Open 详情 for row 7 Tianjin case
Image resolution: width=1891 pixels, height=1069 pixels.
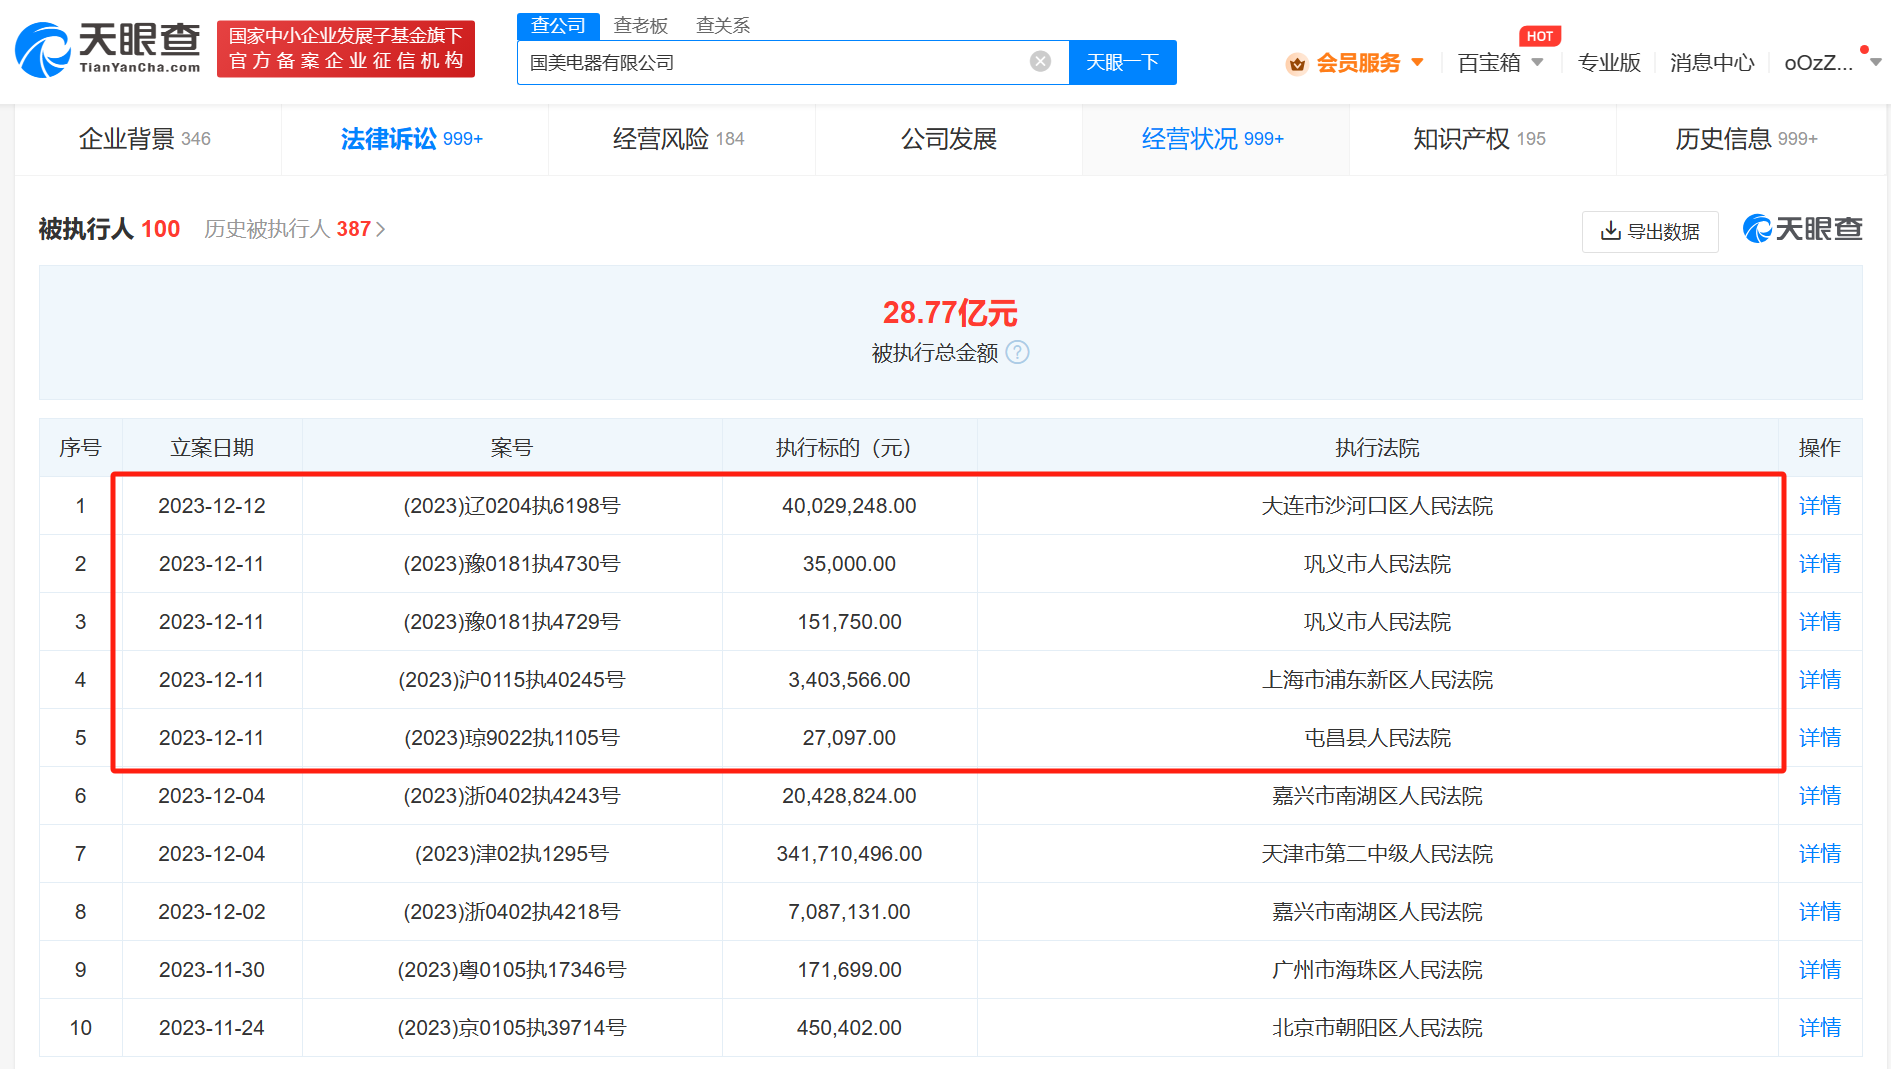1819,854
